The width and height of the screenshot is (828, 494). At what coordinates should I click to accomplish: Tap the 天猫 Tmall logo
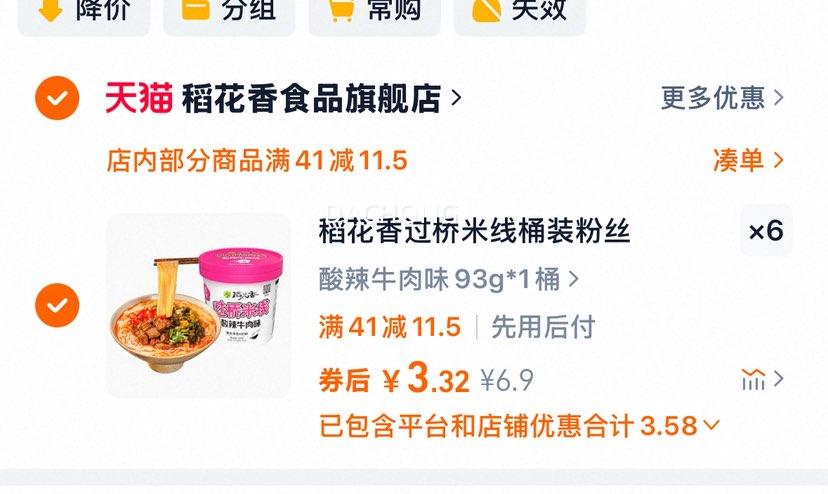coord(139,98)
